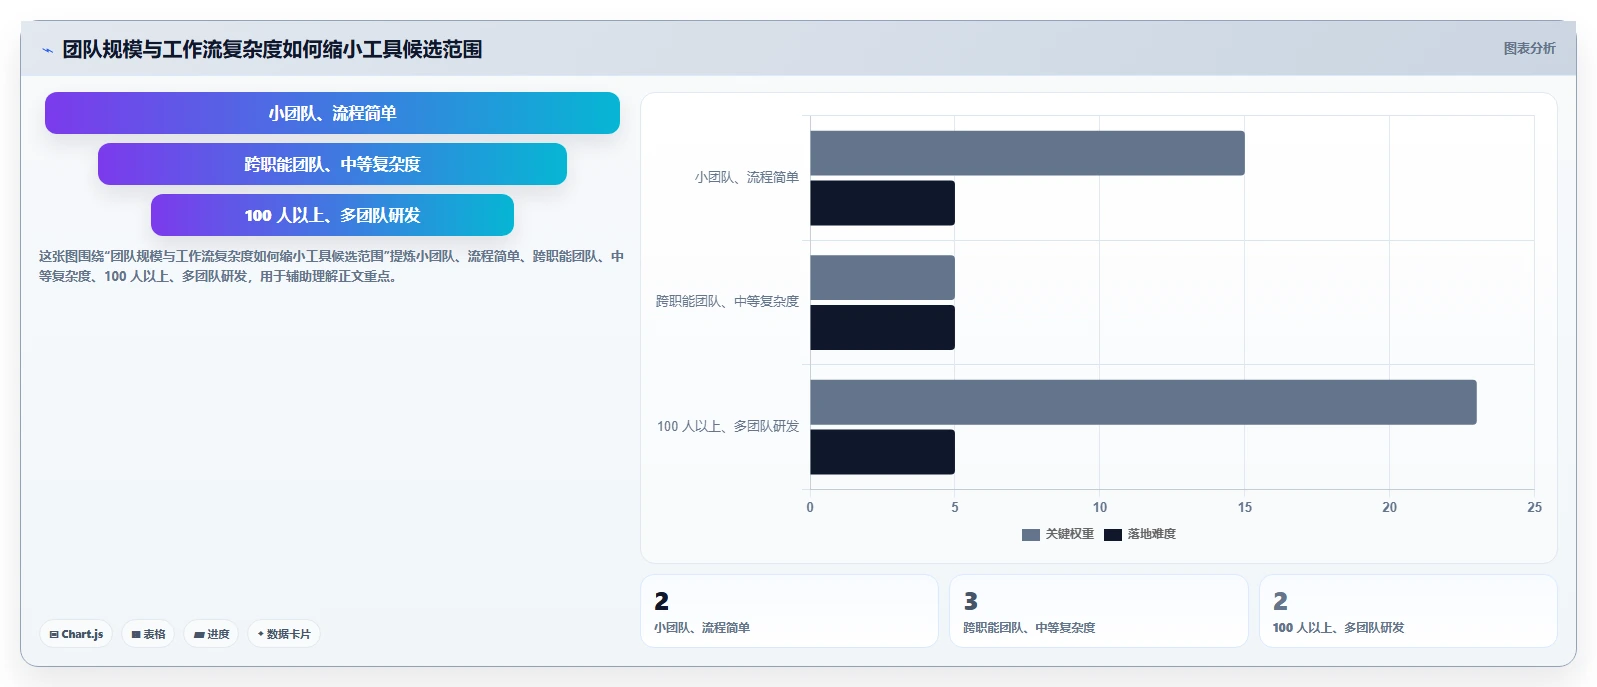Click the 落地难度 bar for 小团队、流程简单

pos(882,203)
